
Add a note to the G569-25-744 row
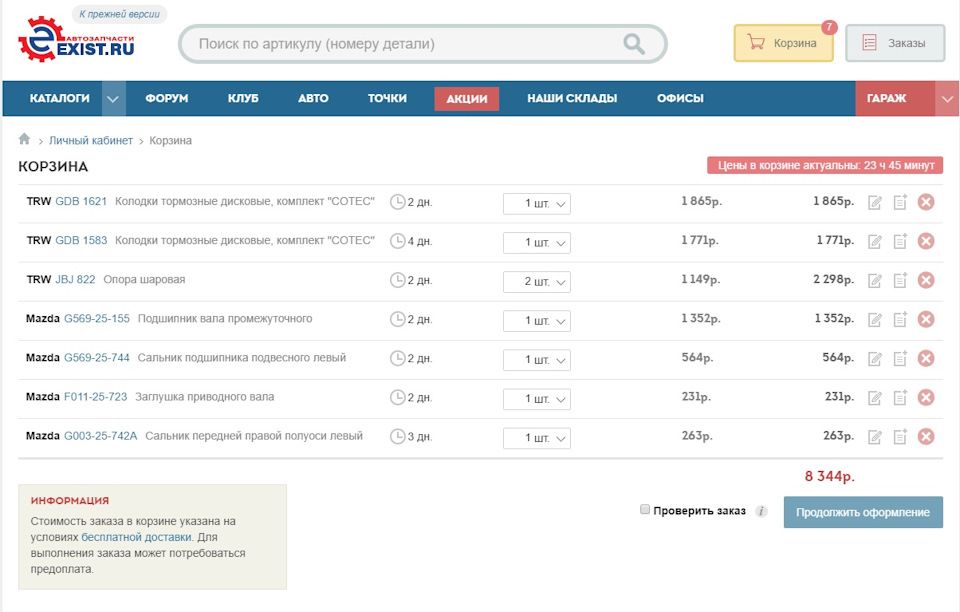[900, 359]
